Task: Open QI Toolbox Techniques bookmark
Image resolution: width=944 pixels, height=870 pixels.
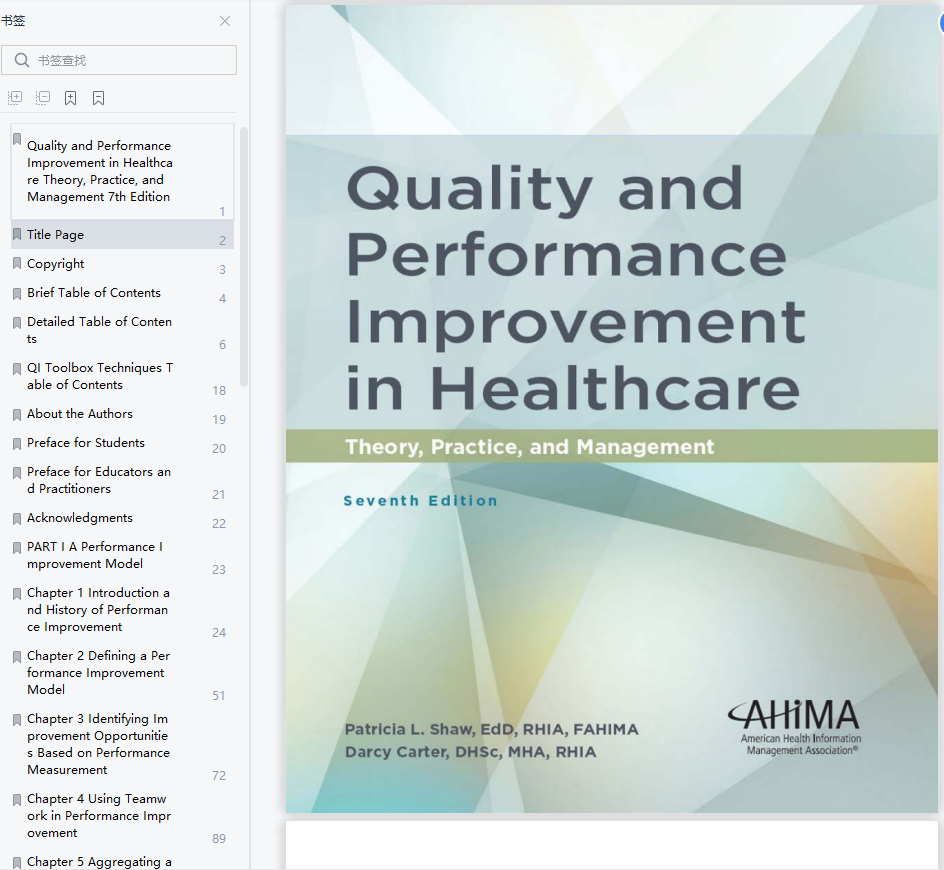Action: click(x=122, y=376)
